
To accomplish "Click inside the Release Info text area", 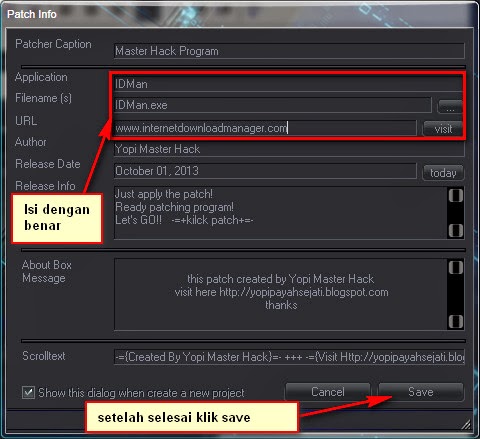I will [281, 213].
